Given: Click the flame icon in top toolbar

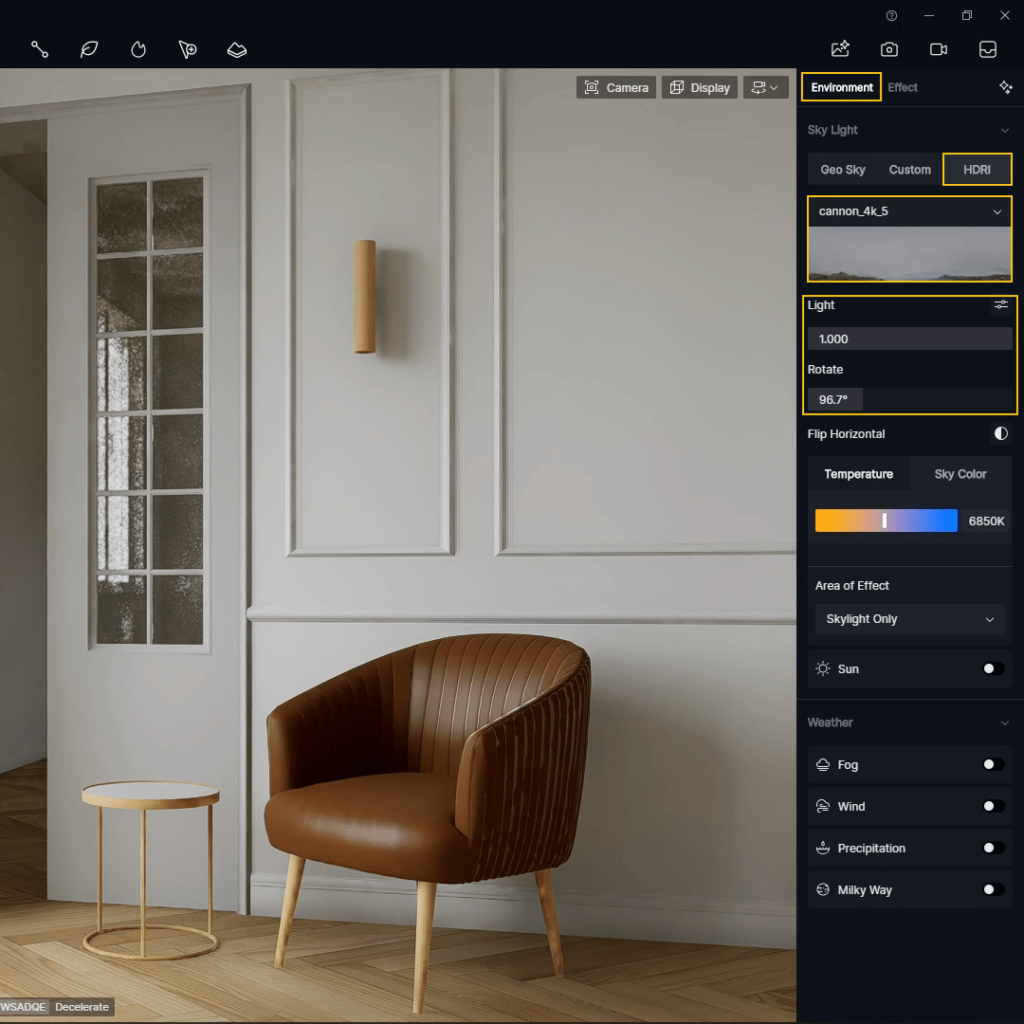Looking at the screenshot, I should (x=138, y=49).
